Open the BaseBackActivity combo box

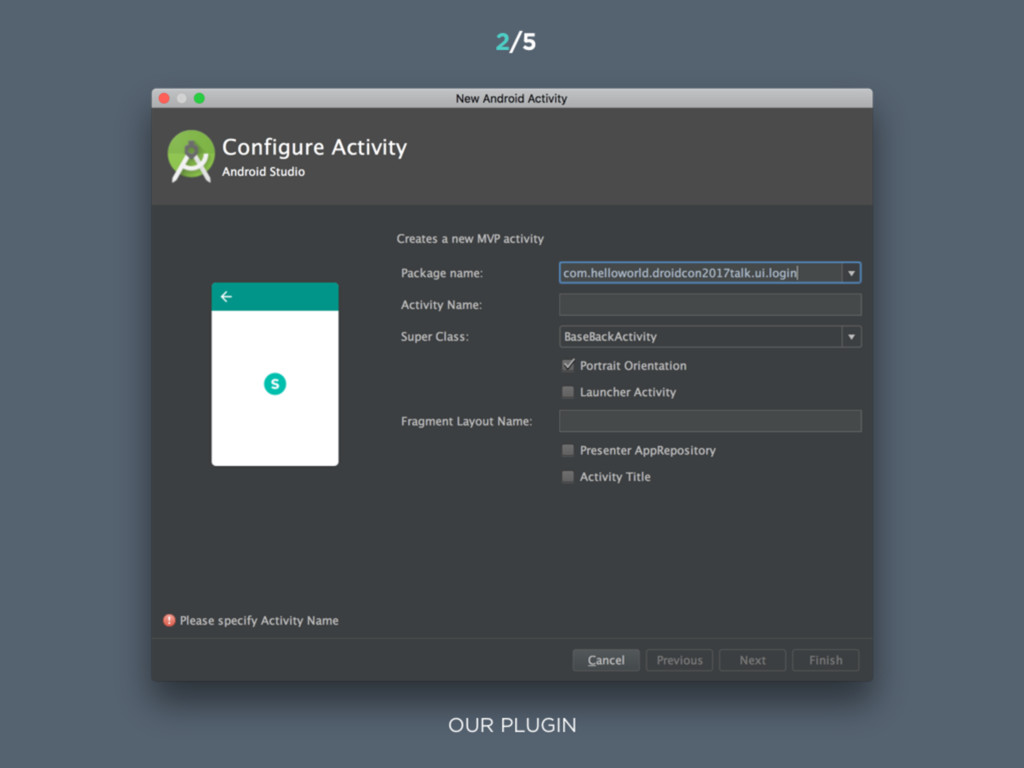pos(710,337)
